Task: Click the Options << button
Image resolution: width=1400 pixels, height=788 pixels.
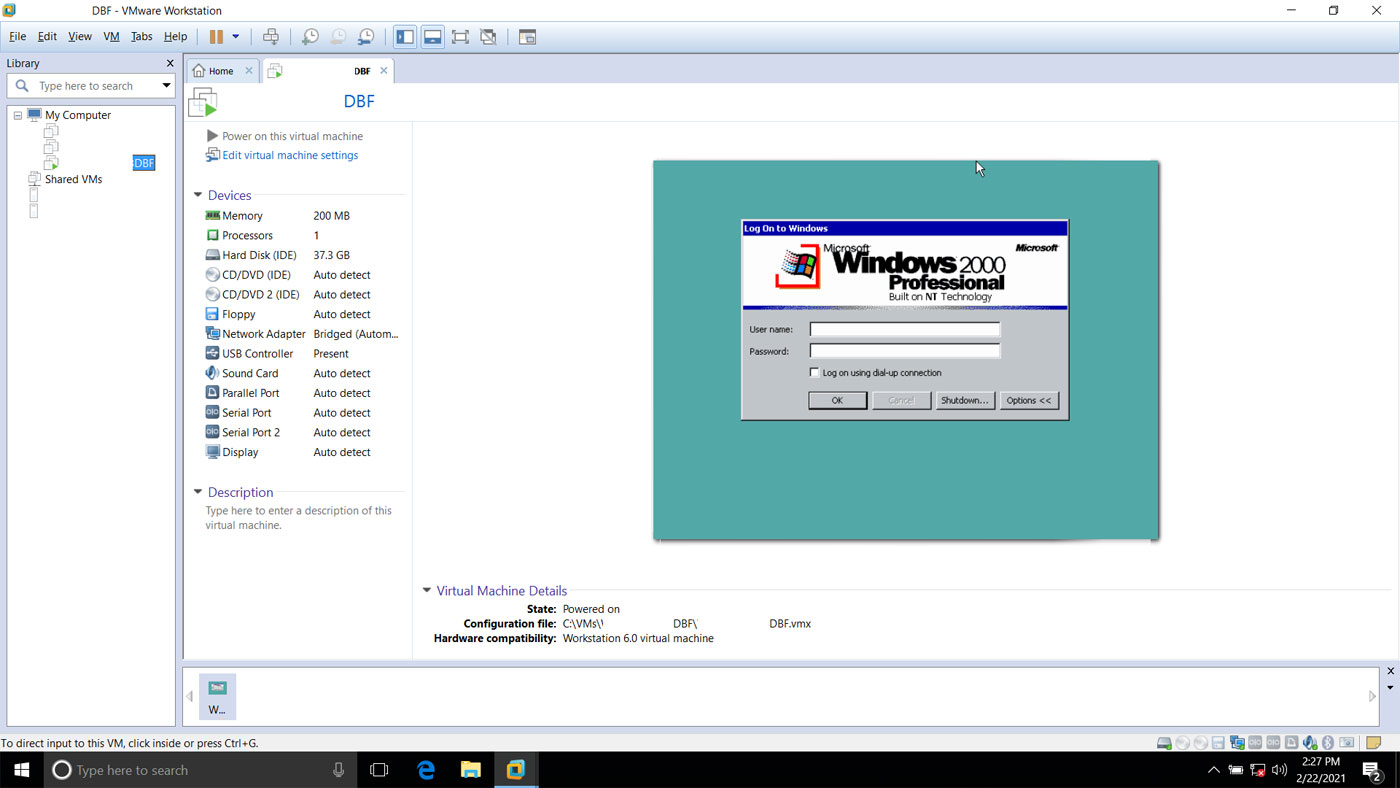Action: [x=1029, y=400]
